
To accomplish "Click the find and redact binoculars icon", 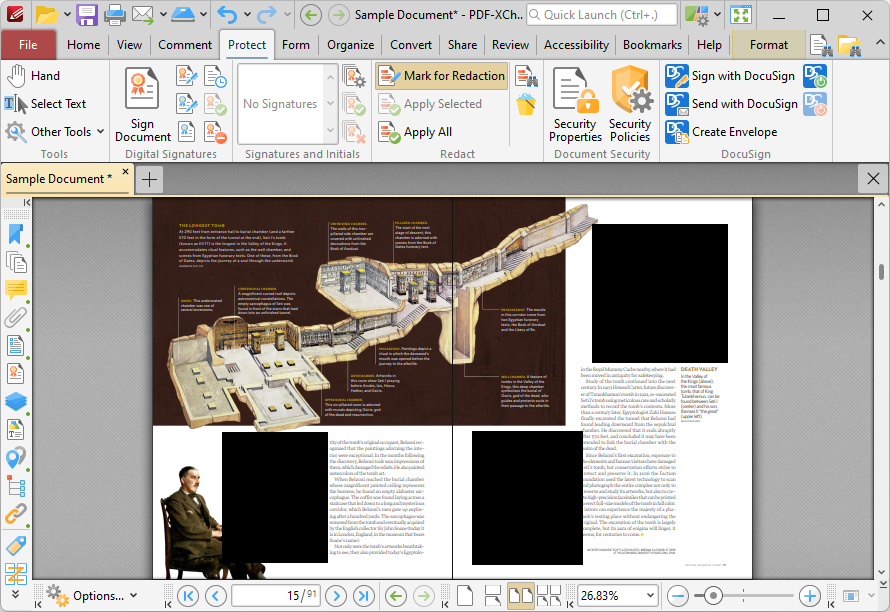I will pos(526,76).
